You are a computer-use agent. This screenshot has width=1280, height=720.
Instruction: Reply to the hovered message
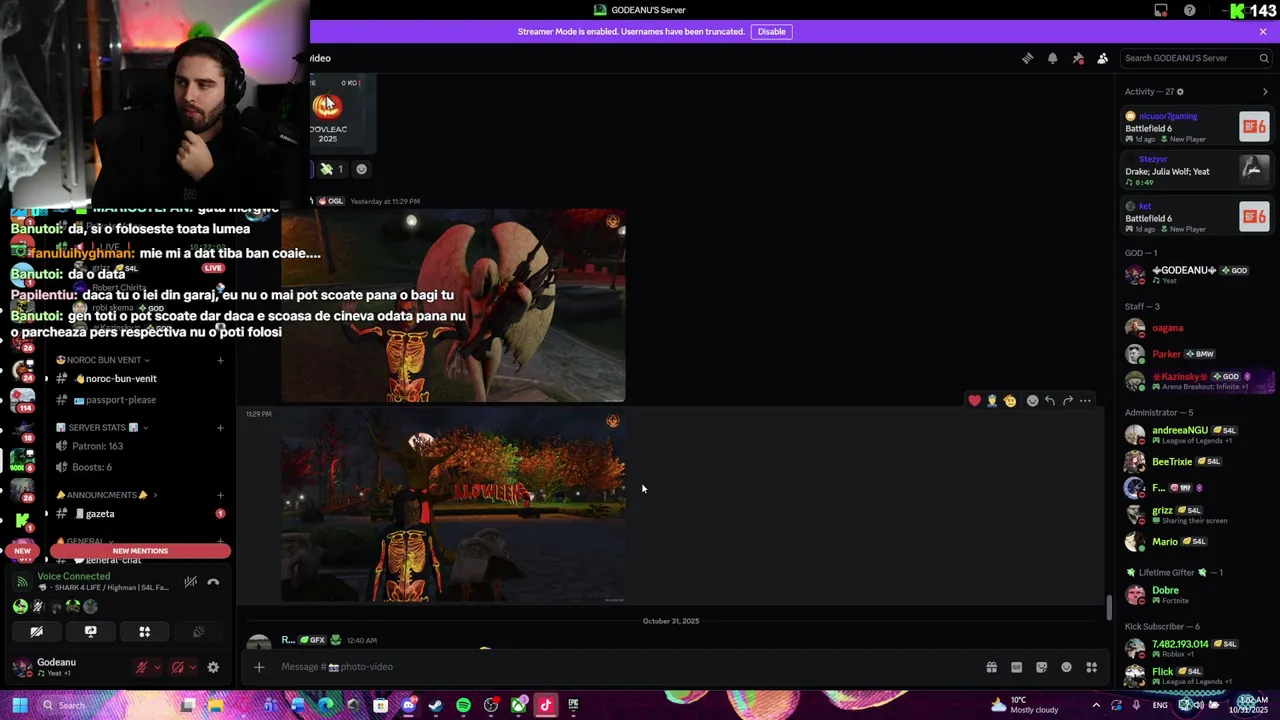point(1050,401)
